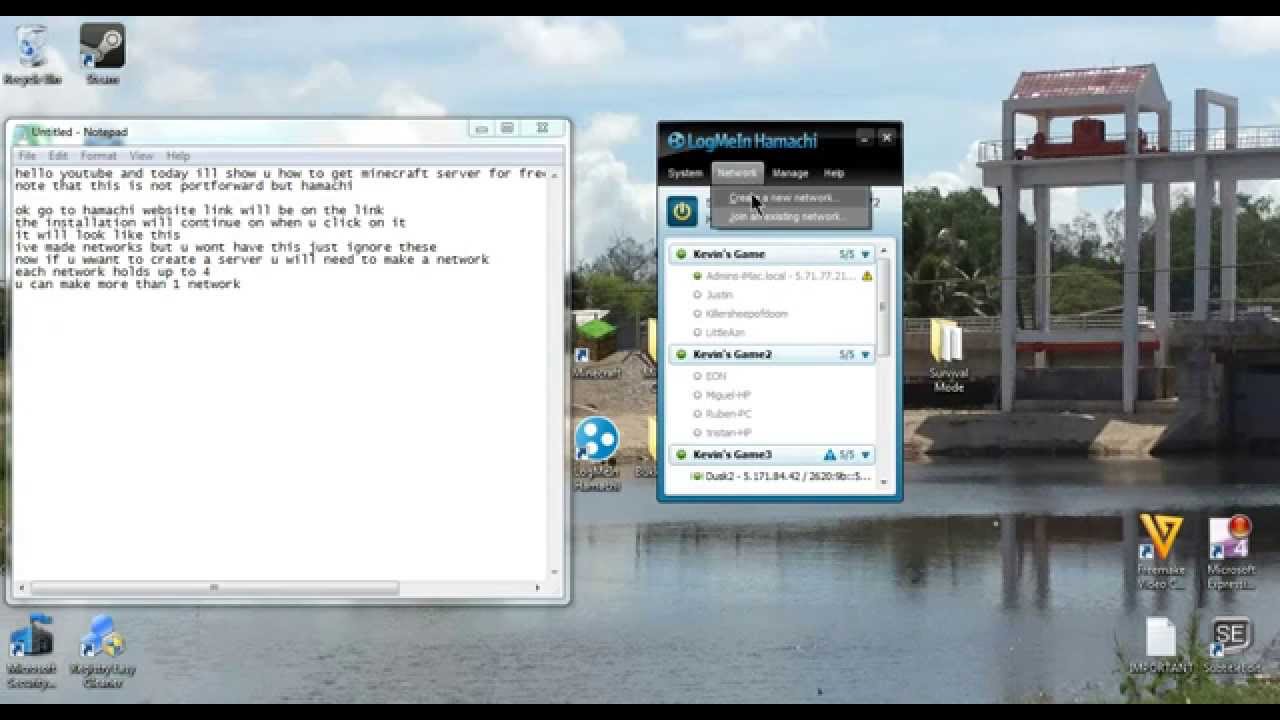Open the Microsoft Expression desktop shortcut

[1231, 551]
